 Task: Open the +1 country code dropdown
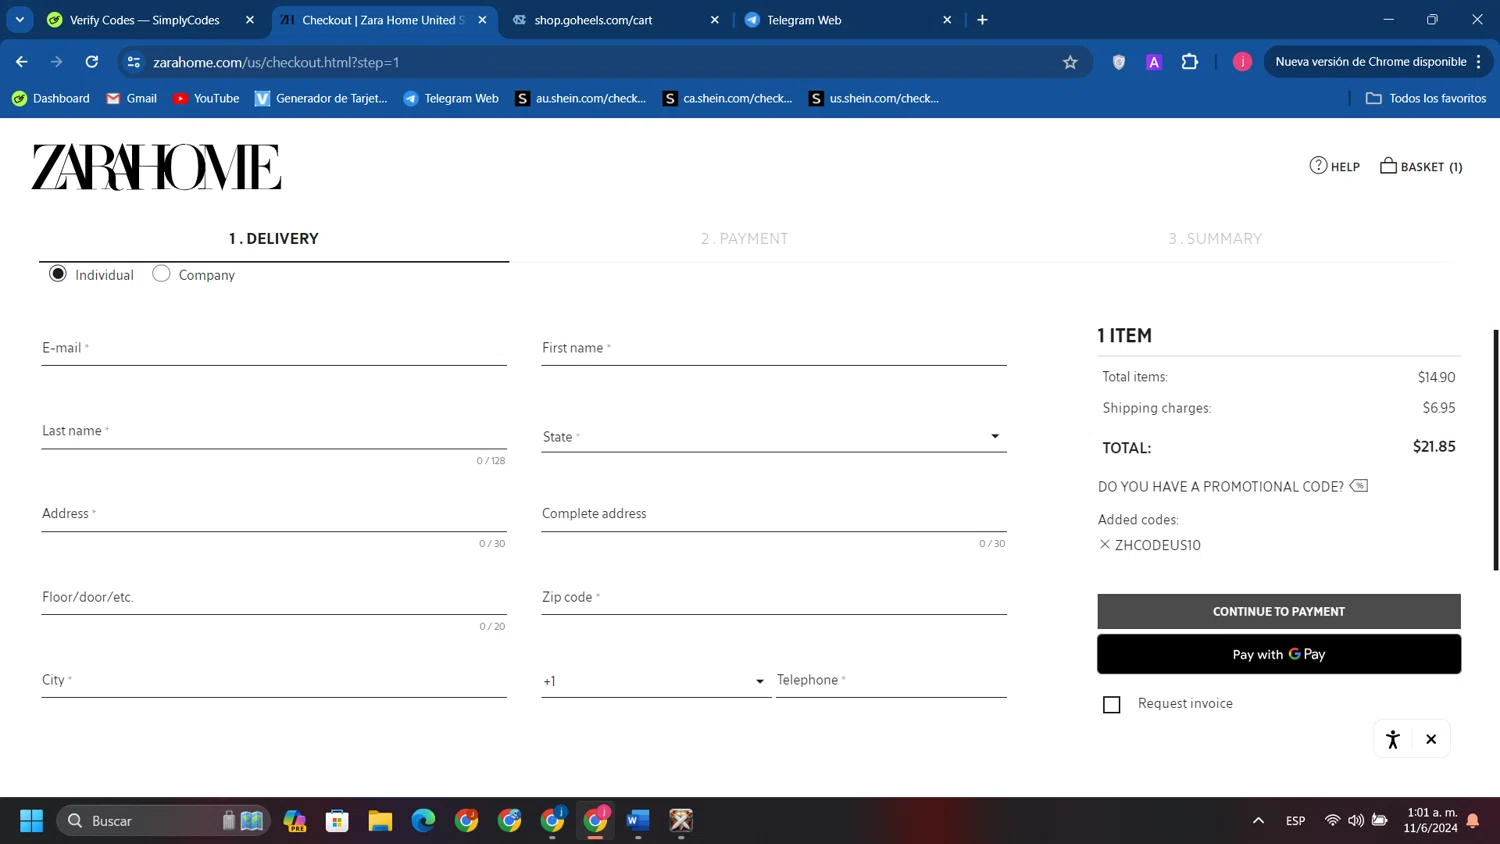pyautogui.click(x=655, y=681)
